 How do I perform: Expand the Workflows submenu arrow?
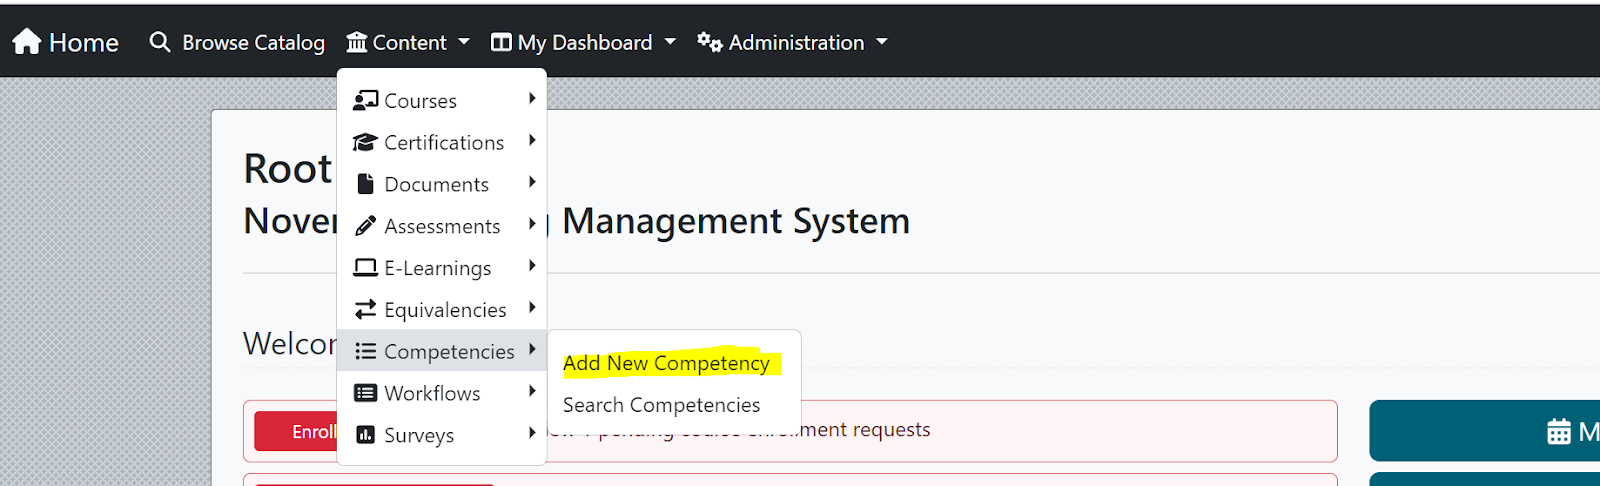tap(532, 392)
